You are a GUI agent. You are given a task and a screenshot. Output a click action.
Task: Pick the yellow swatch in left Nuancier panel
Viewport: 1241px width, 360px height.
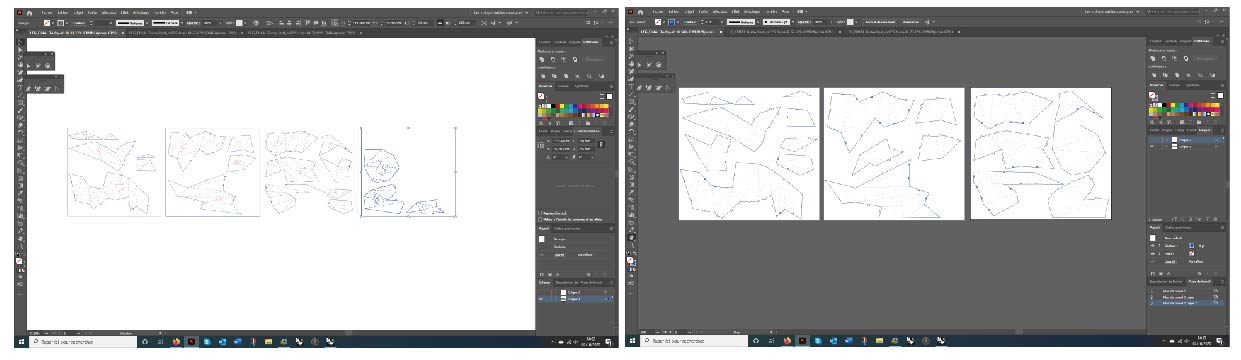[x=563, y=105]
